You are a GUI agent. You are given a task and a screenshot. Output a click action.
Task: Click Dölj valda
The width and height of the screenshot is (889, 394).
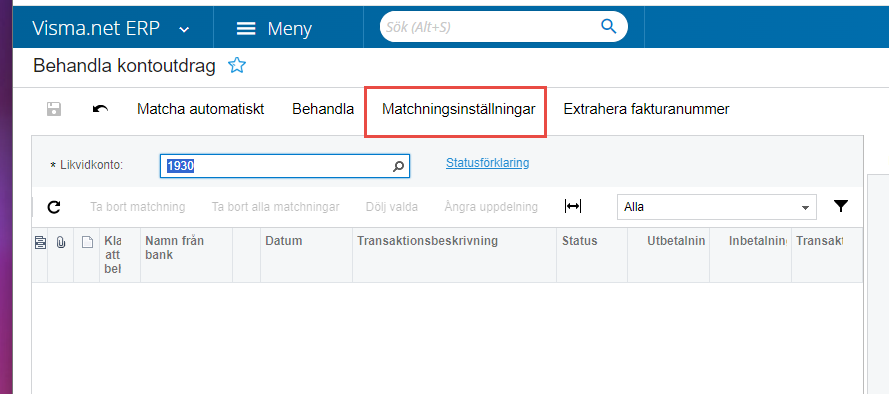coord(392,207)
